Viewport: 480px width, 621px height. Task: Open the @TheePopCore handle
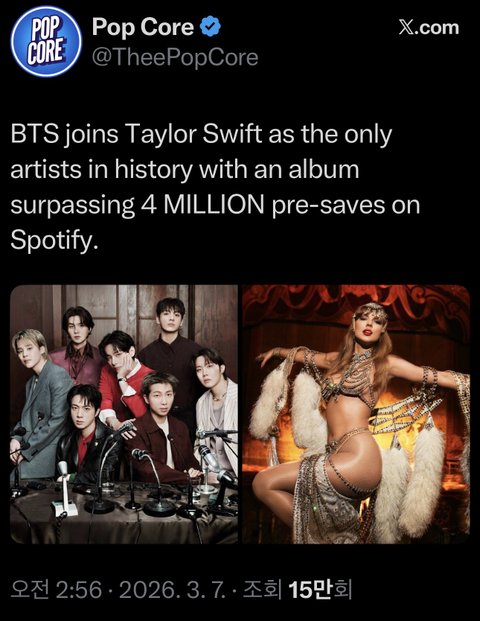175,58
